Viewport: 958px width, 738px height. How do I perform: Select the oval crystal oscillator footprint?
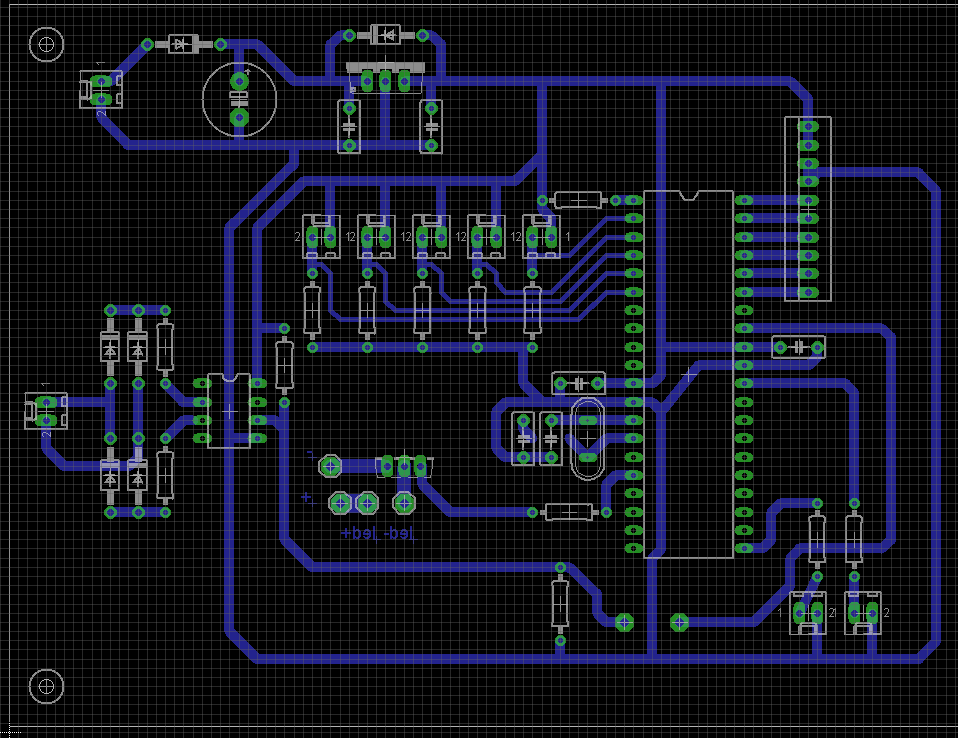[586, 437]
